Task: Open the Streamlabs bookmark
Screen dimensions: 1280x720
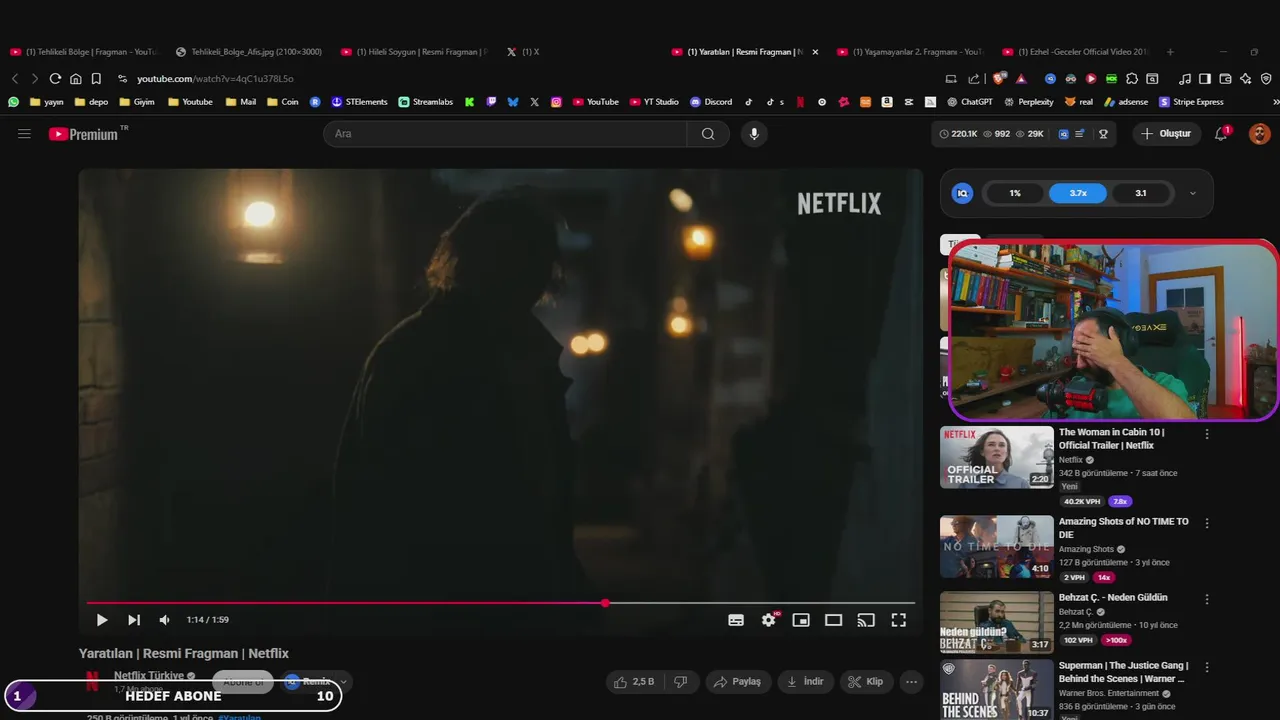Action: 425,102
